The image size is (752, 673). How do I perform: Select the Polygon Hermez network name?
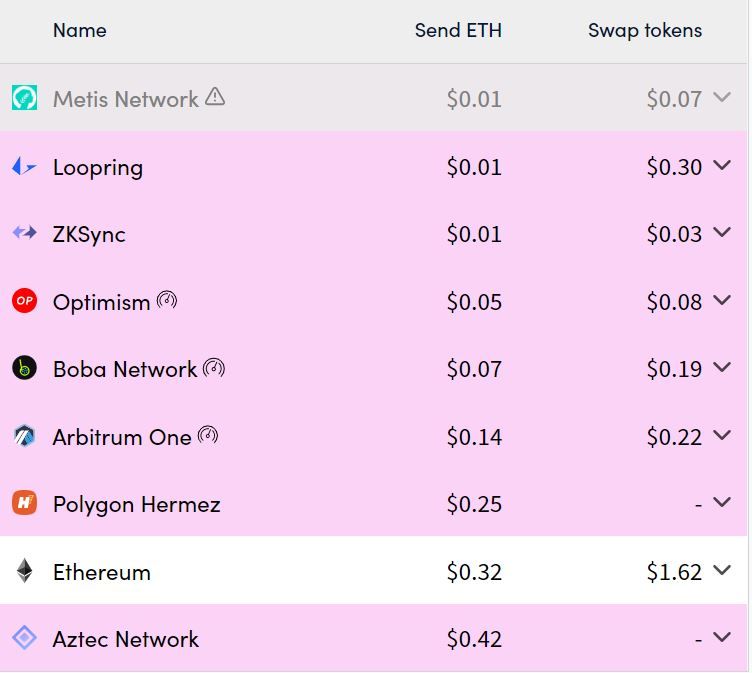(x=136, y=504)
